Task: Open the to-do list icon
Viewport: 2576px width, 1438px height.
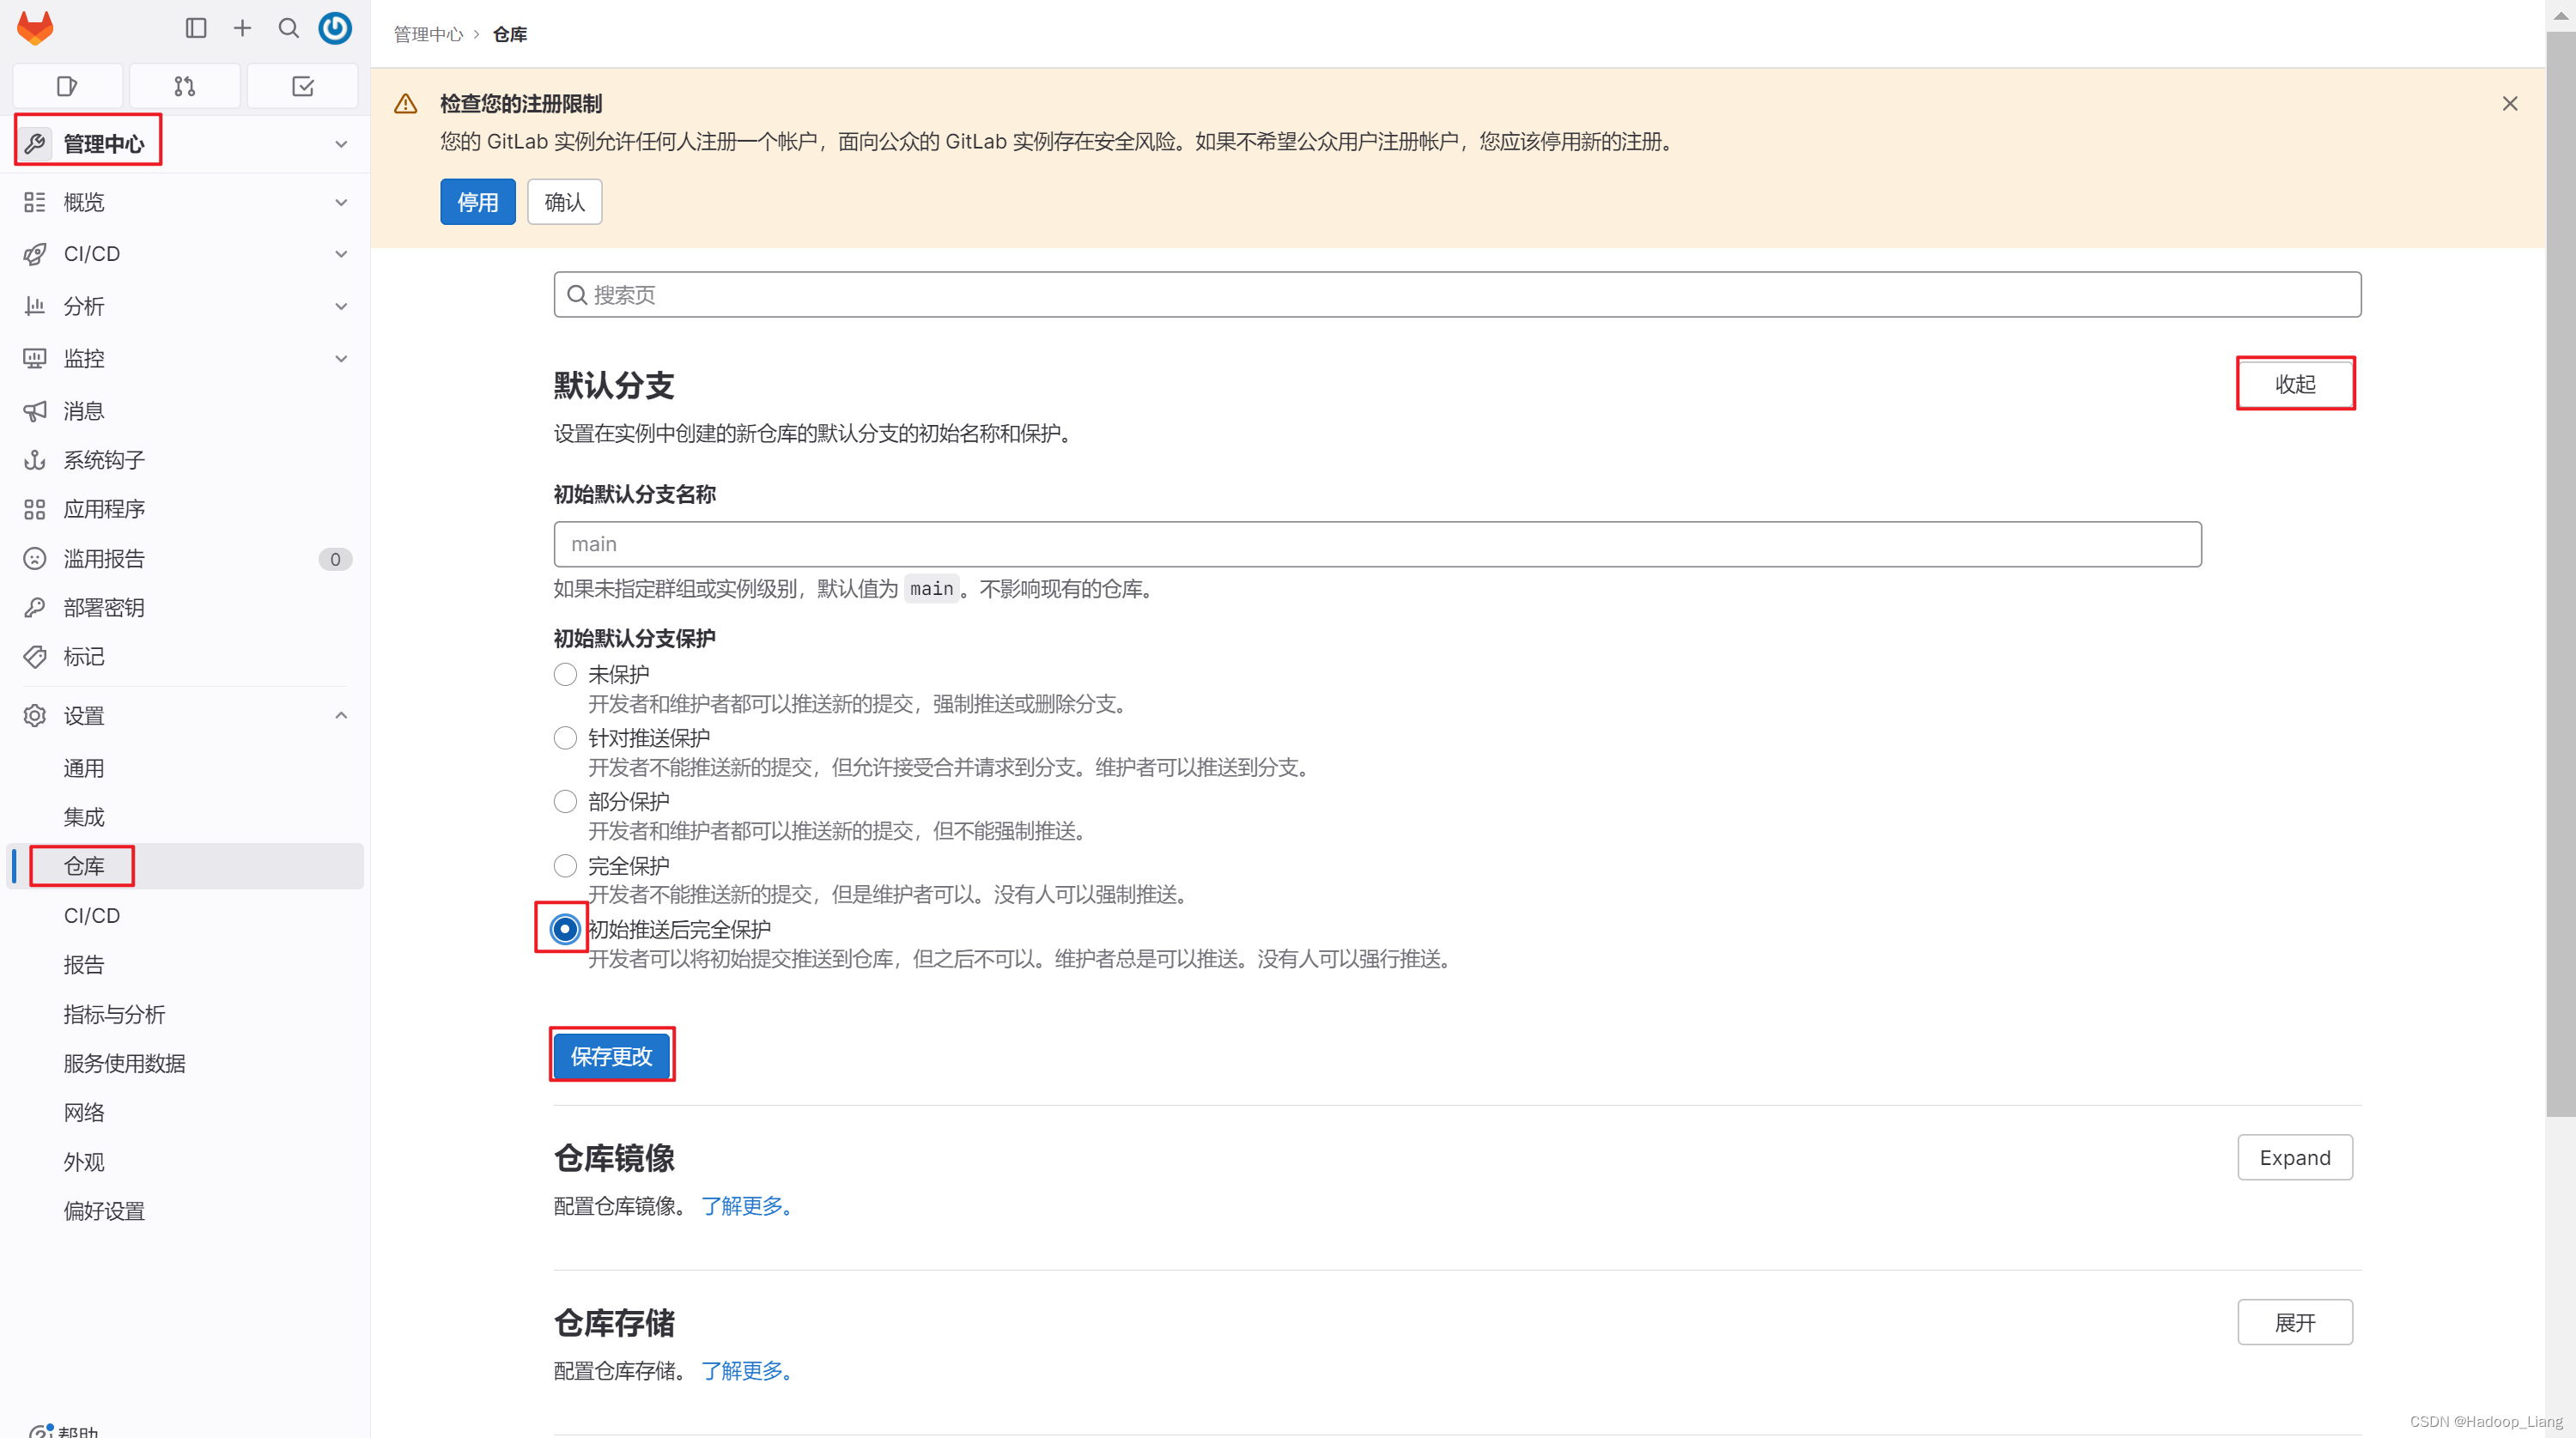Action: (302, 86)
